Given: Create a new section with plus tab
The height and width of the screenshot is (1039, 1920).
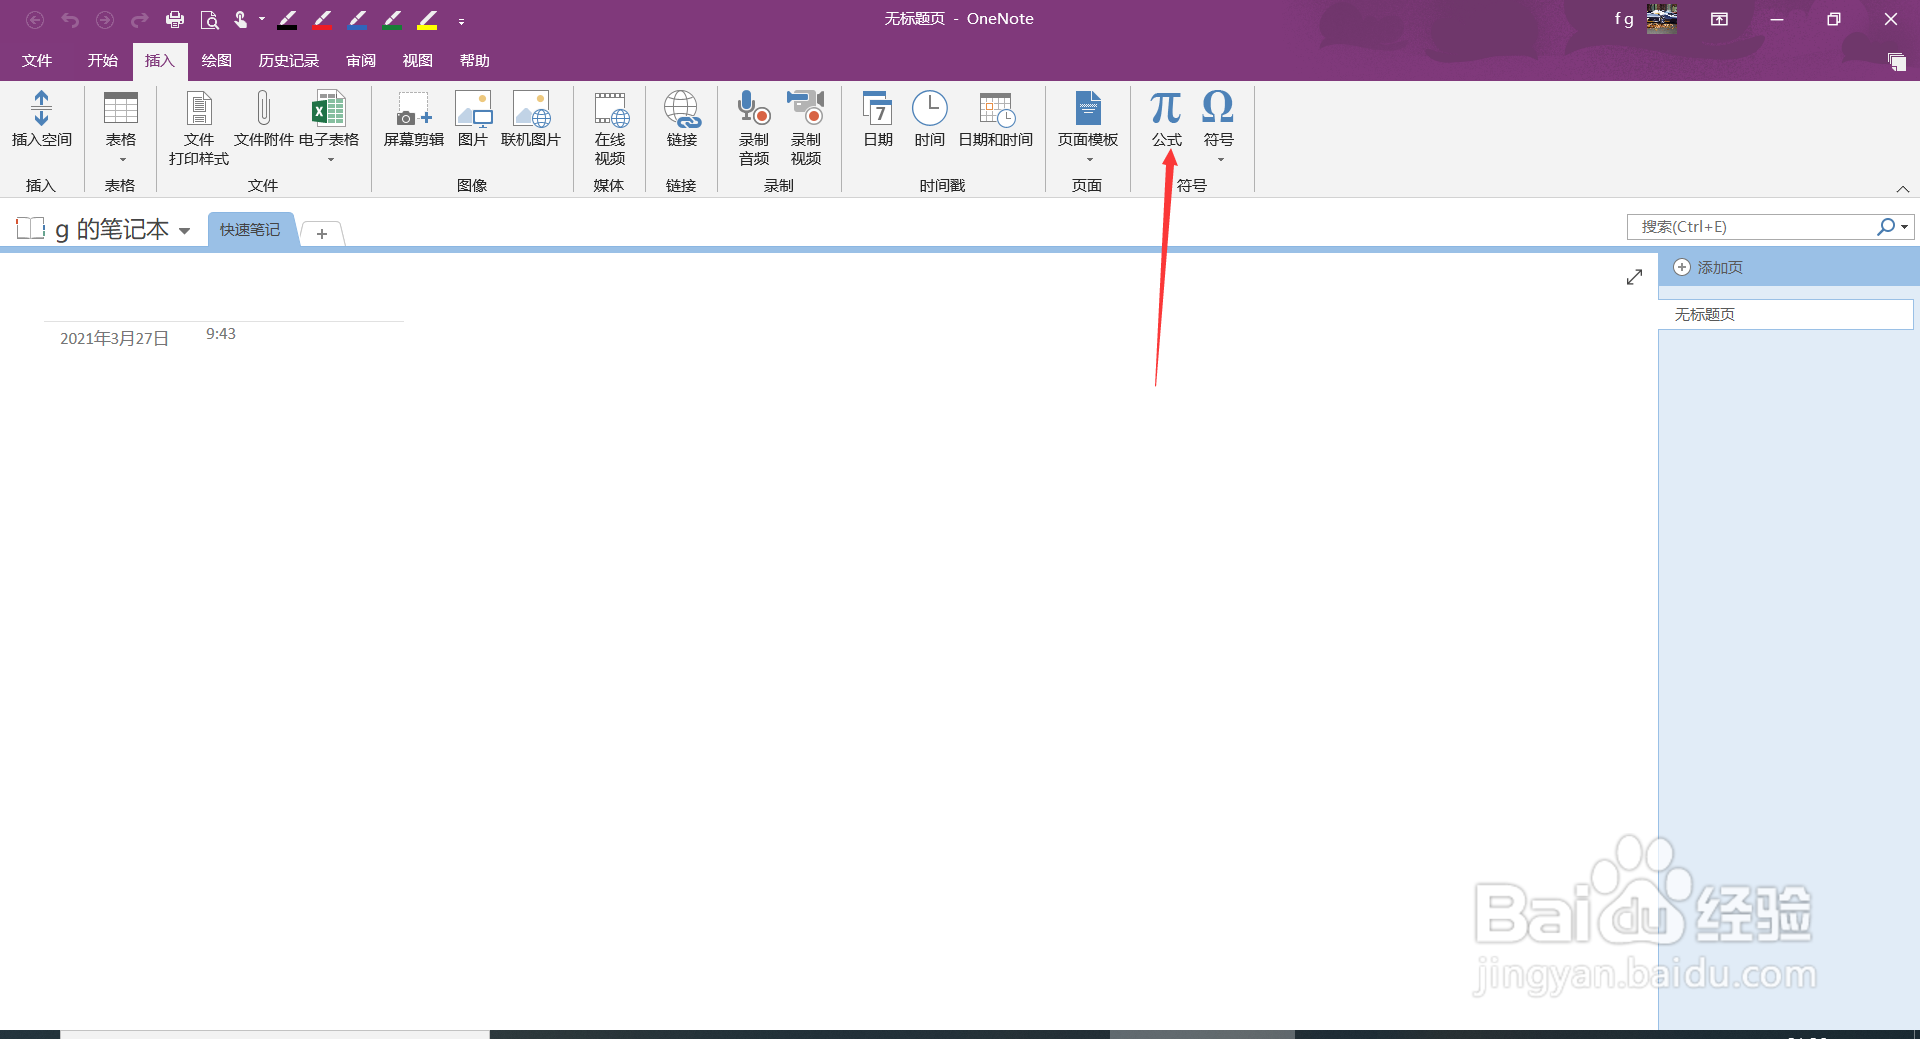Looking at the screenshot, I should click(x=322, y=233).
